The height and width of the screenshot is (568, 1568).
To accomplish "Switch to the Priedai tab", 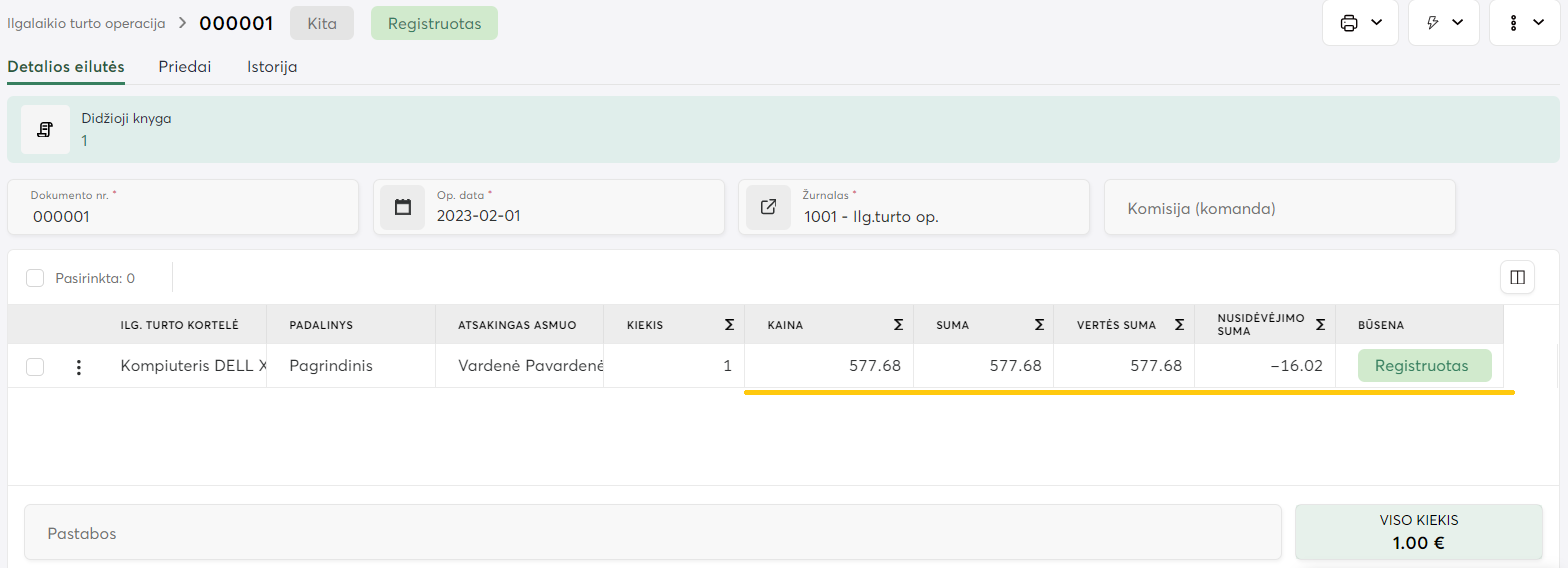I will 185,67.
